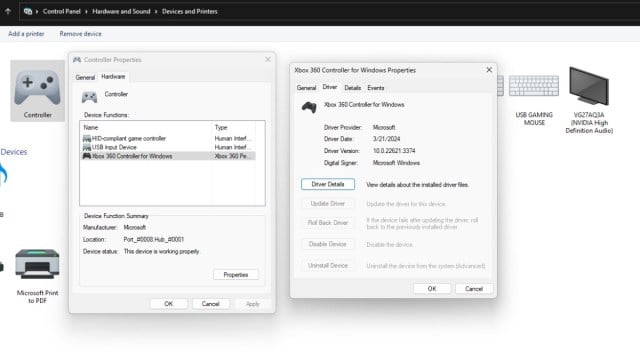Click the Control Panel icon in address bar
This screenshot has width=640, height=360.
[x=28, y=11]
